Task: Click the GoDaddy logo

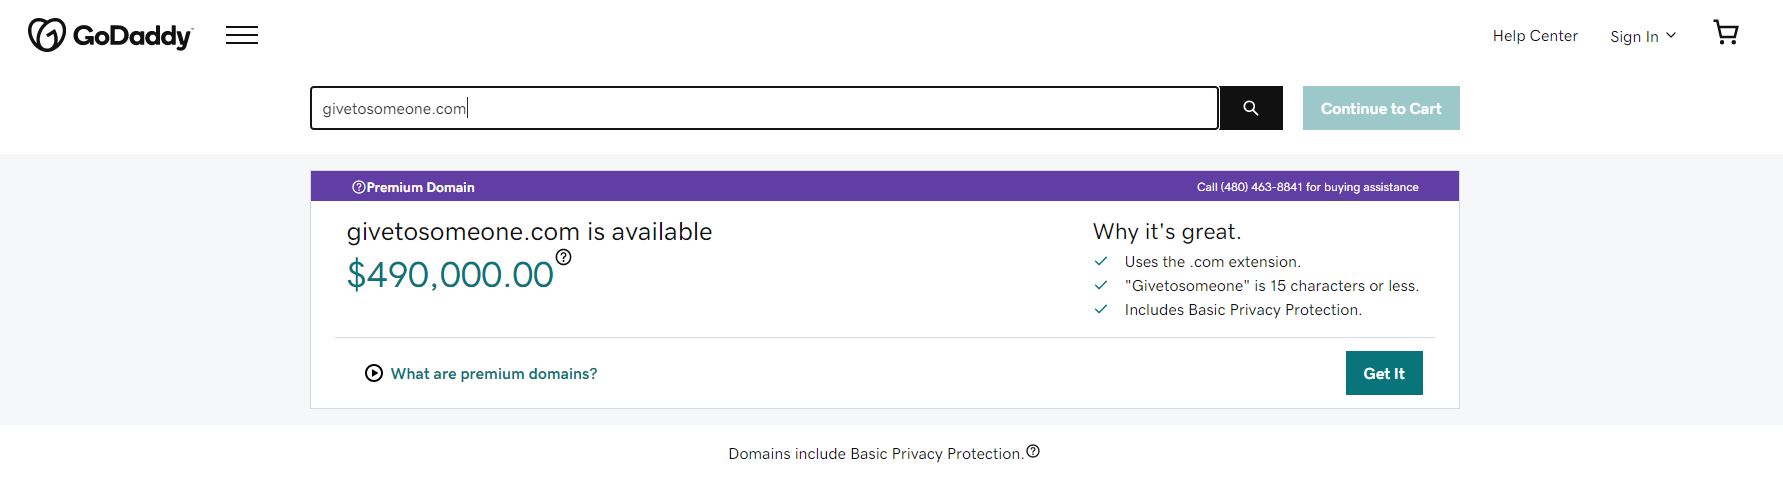Action: pyautogui.click(x=109, y=36)
